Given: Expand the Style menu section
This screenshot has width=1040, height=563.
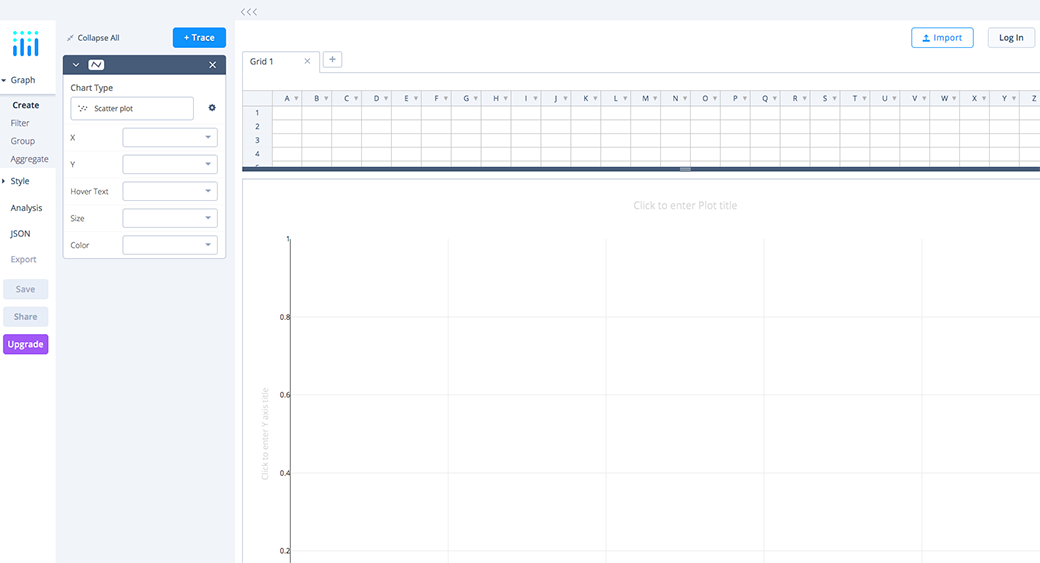Looking at the screenshot, I should [x=20, y=181].
